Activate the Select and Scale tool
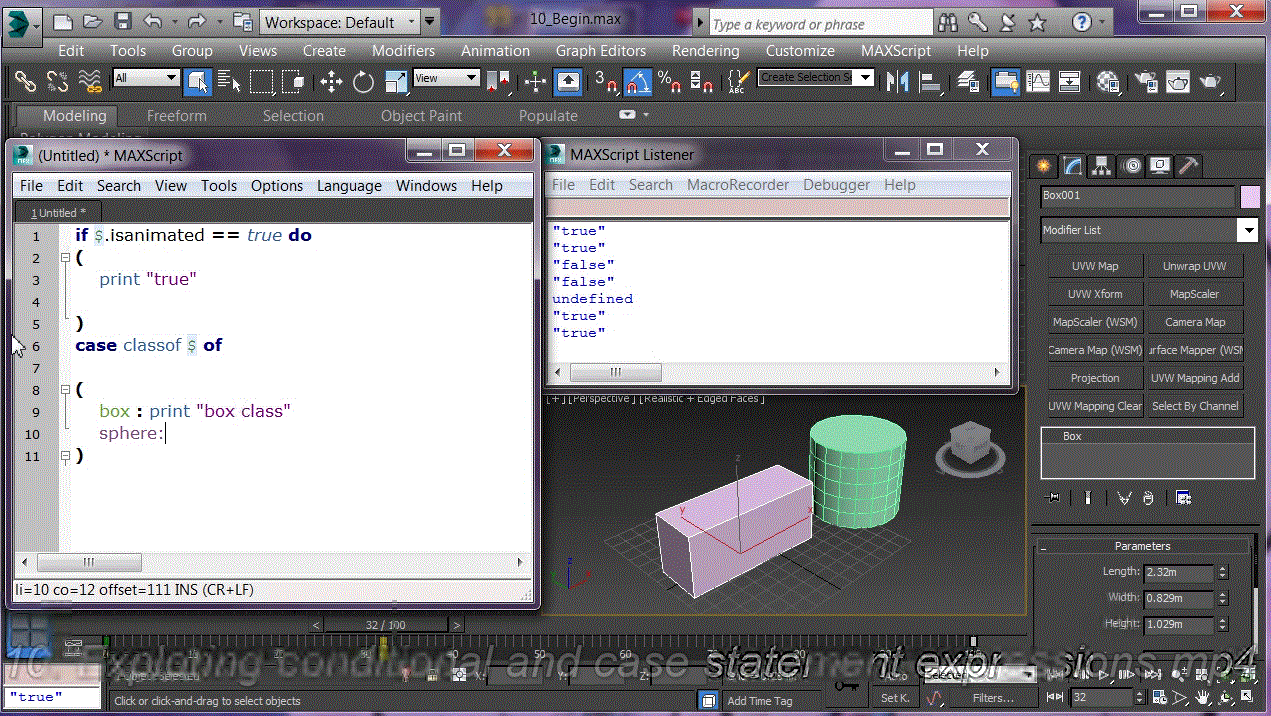1271x716 pixels. point(396,81)
